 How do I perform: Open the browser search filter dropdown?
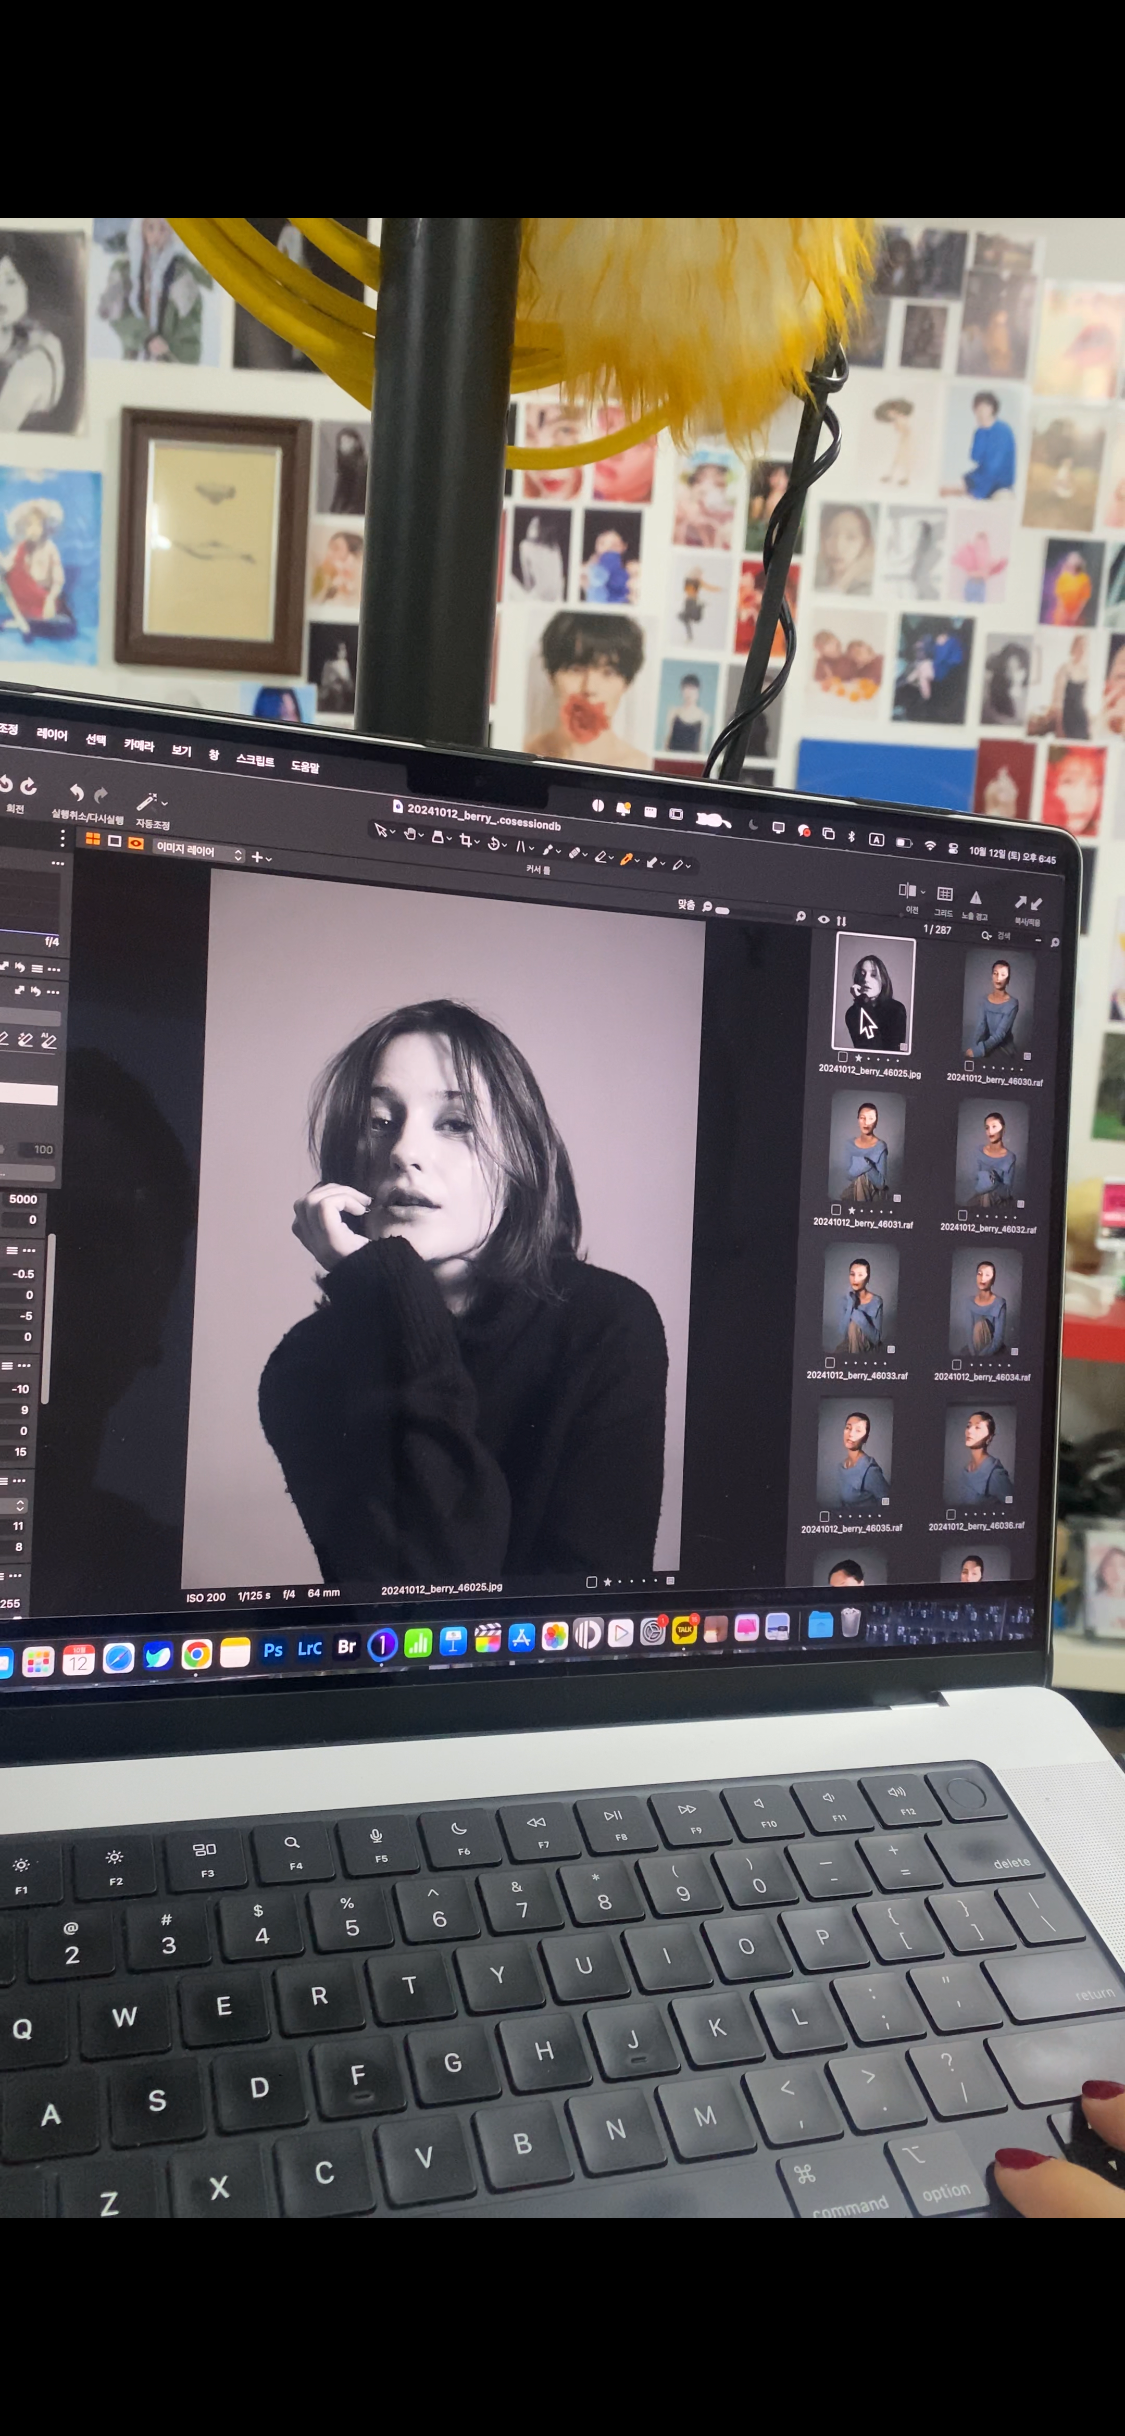[x=986, y=936]
